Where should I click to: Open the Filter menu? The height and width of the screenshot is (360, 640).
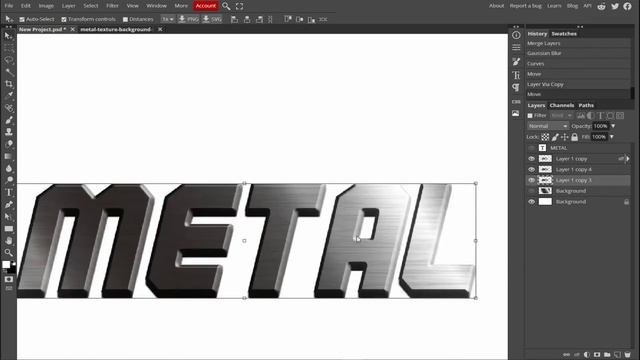[x=112, y=6]
